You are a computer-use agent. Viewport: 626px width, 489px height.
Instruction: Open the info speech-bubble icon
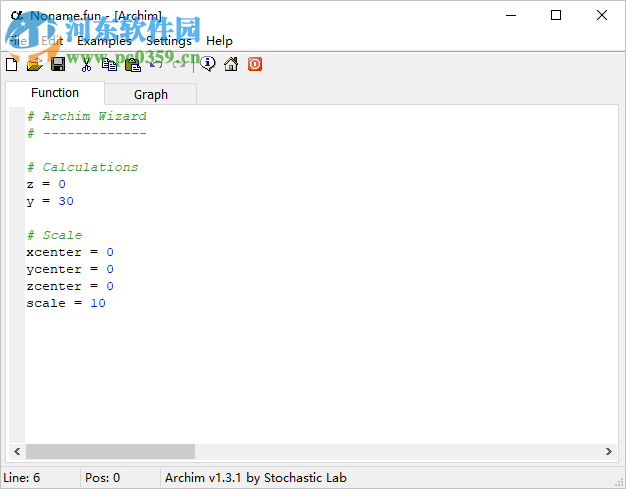click(x=208, y=64)
